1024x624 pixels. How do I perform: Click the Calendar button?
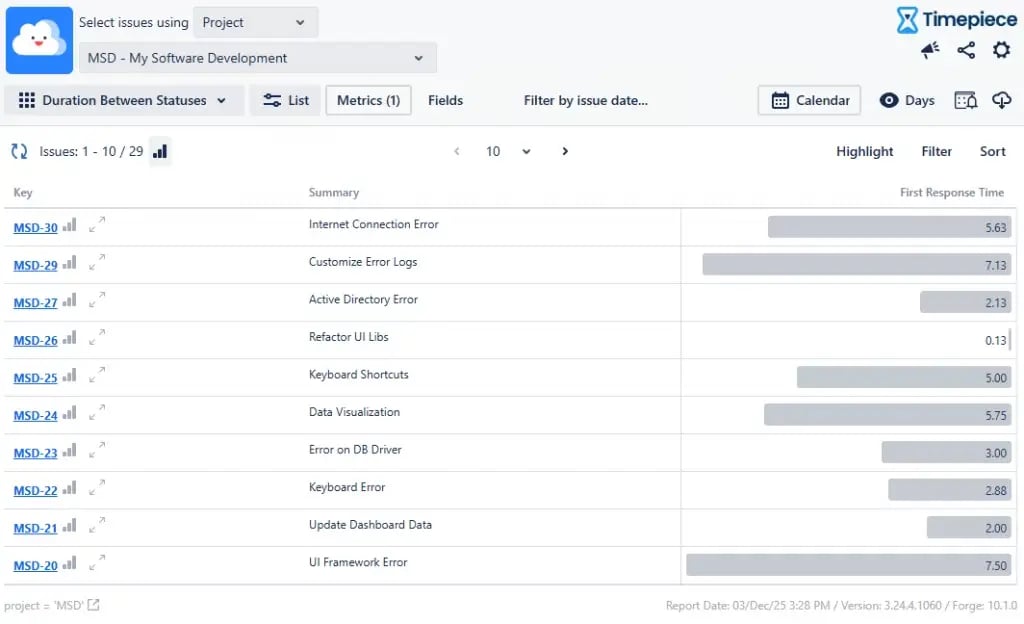(x=809, y=100)
